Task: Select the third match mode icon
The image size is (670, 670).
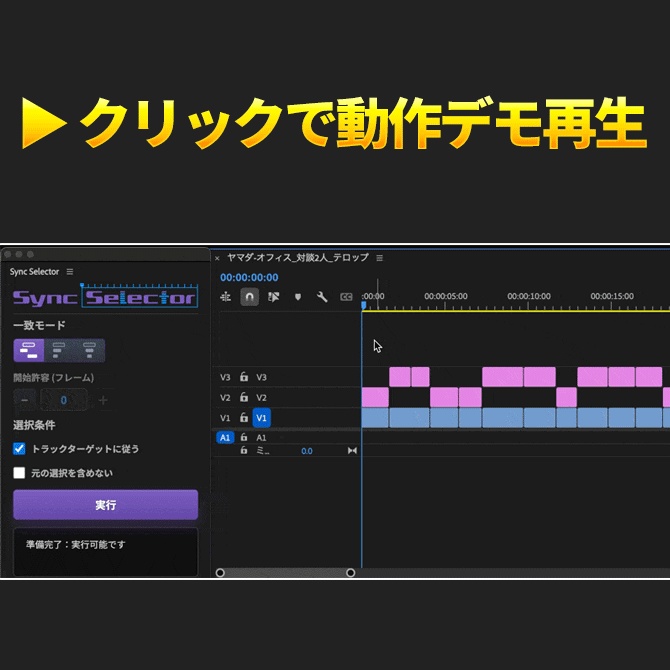Action: point(89,350)
